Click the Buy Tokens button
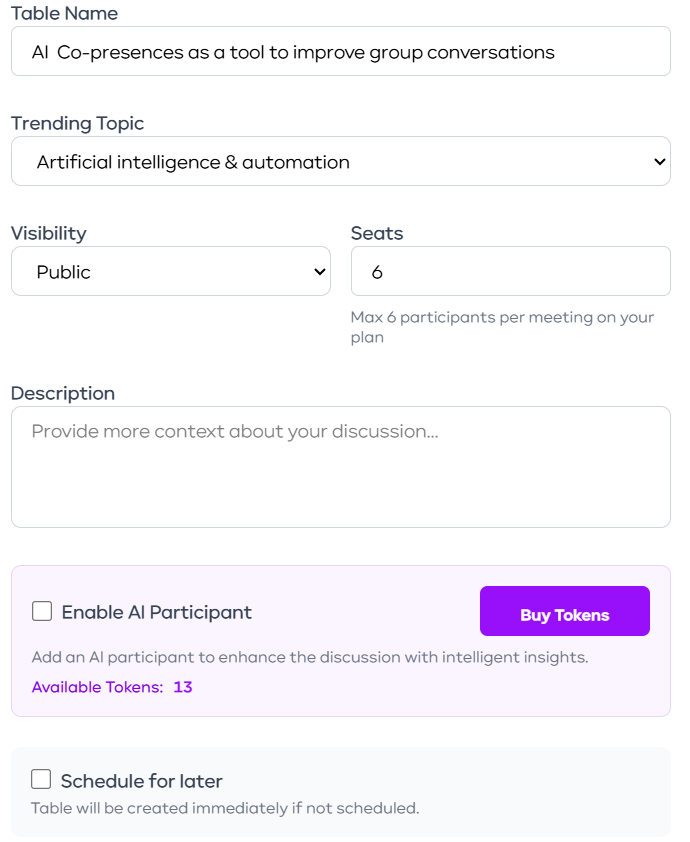690x842 pixels. [564, 611]
